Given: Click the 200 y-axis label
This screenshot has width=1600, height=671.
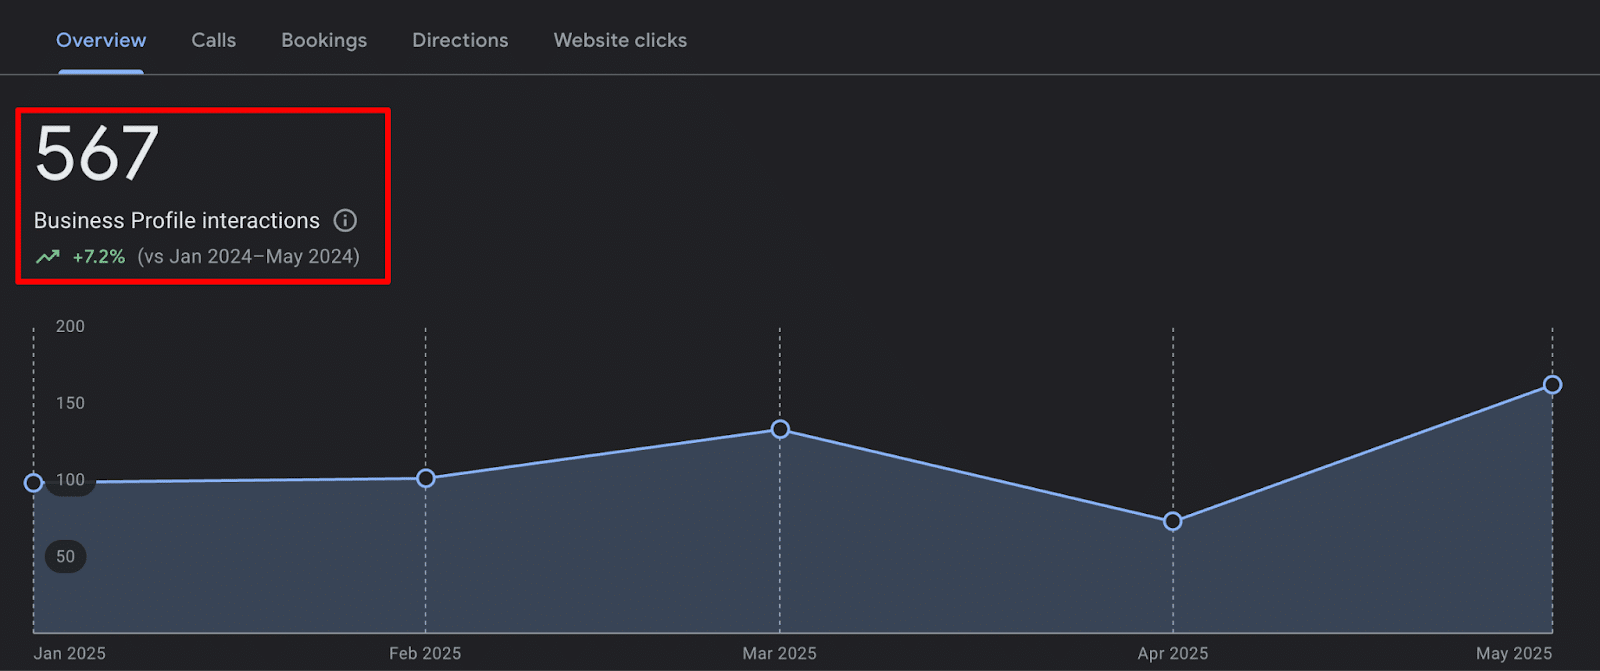Looking at the screenshot, I should coord(70,326).
